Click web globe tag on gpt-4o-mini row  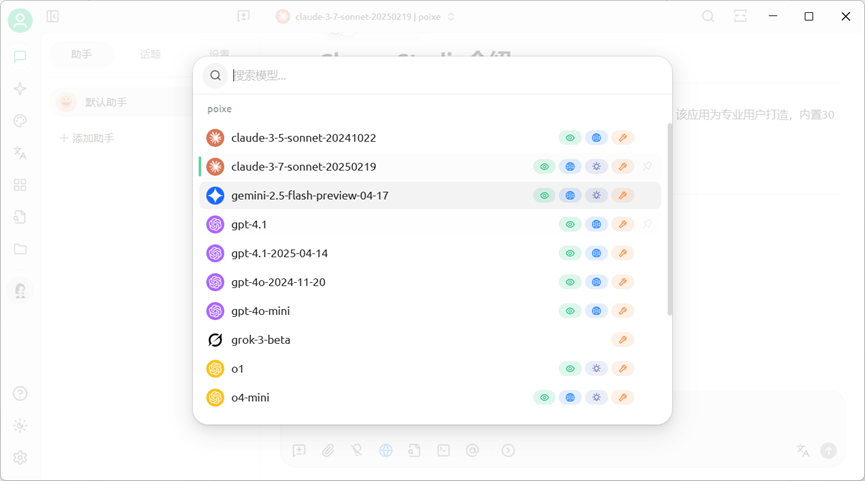coord(596,311)
